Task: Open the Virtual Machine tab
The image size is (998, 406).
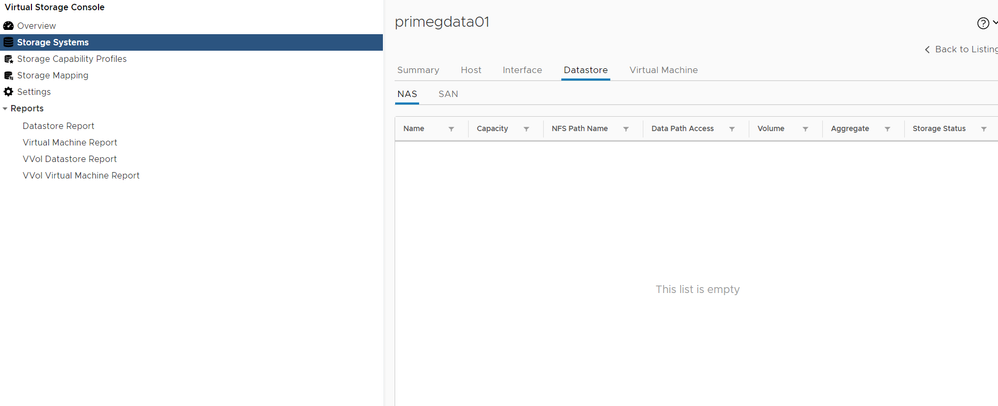Action: tap(663, 70)
